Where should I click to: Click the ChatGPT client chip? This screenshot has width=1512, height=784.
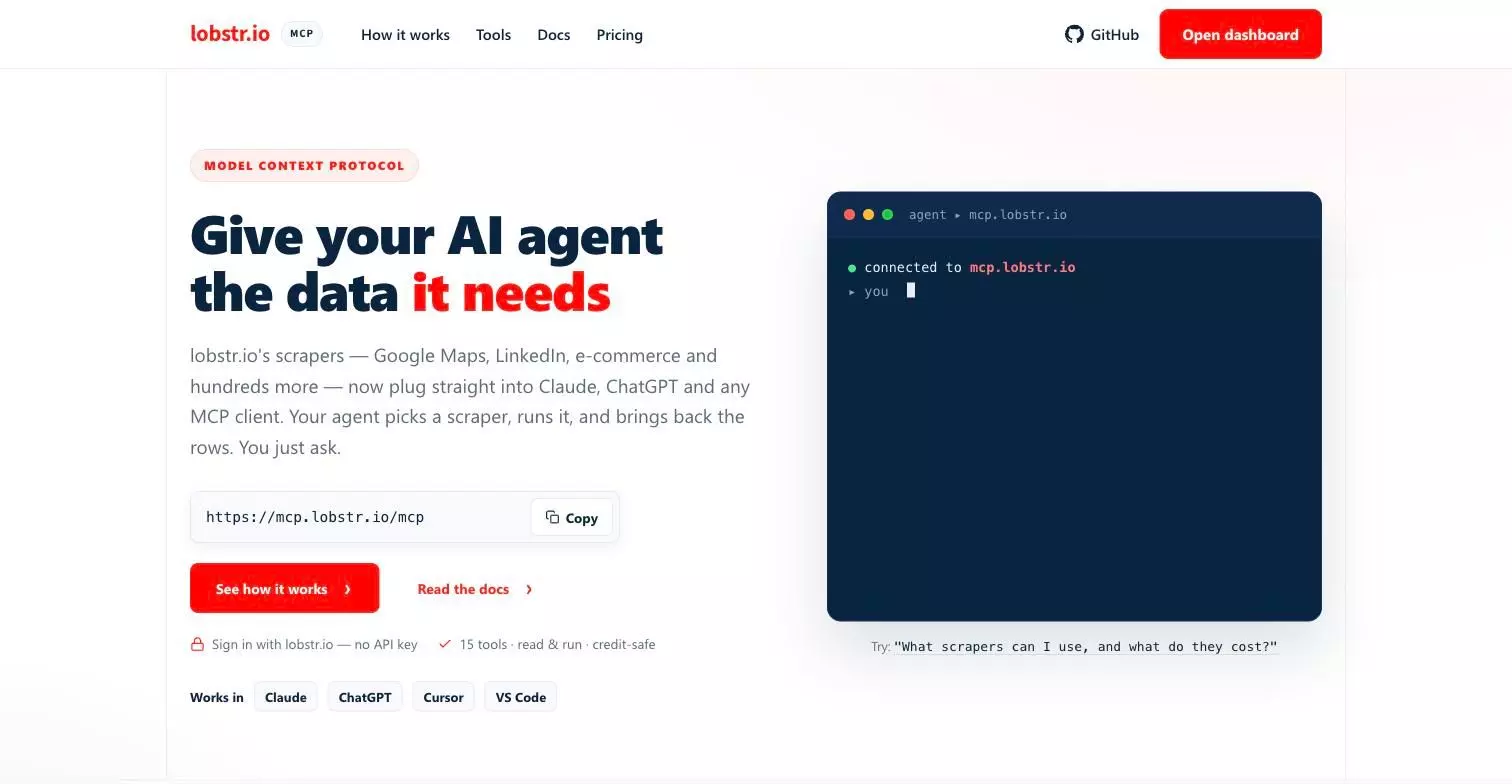(x=365, y=697)
